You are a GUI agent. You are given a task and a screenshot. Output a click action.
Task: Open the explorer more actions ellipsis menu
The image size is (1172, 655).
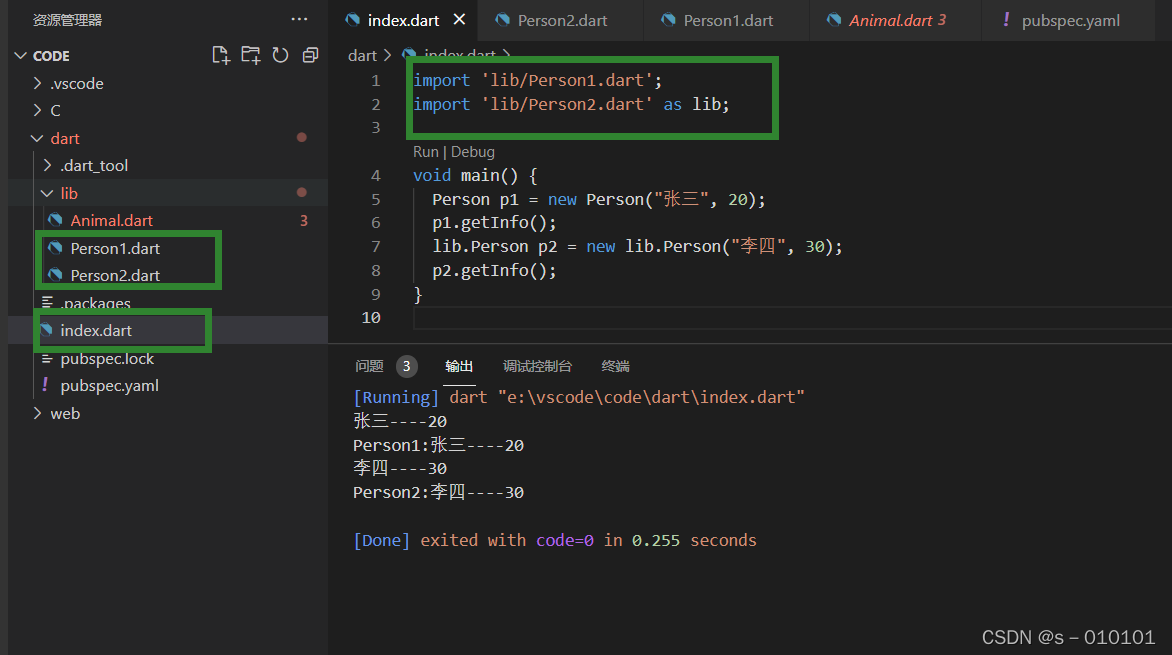[x=299, y=19]
